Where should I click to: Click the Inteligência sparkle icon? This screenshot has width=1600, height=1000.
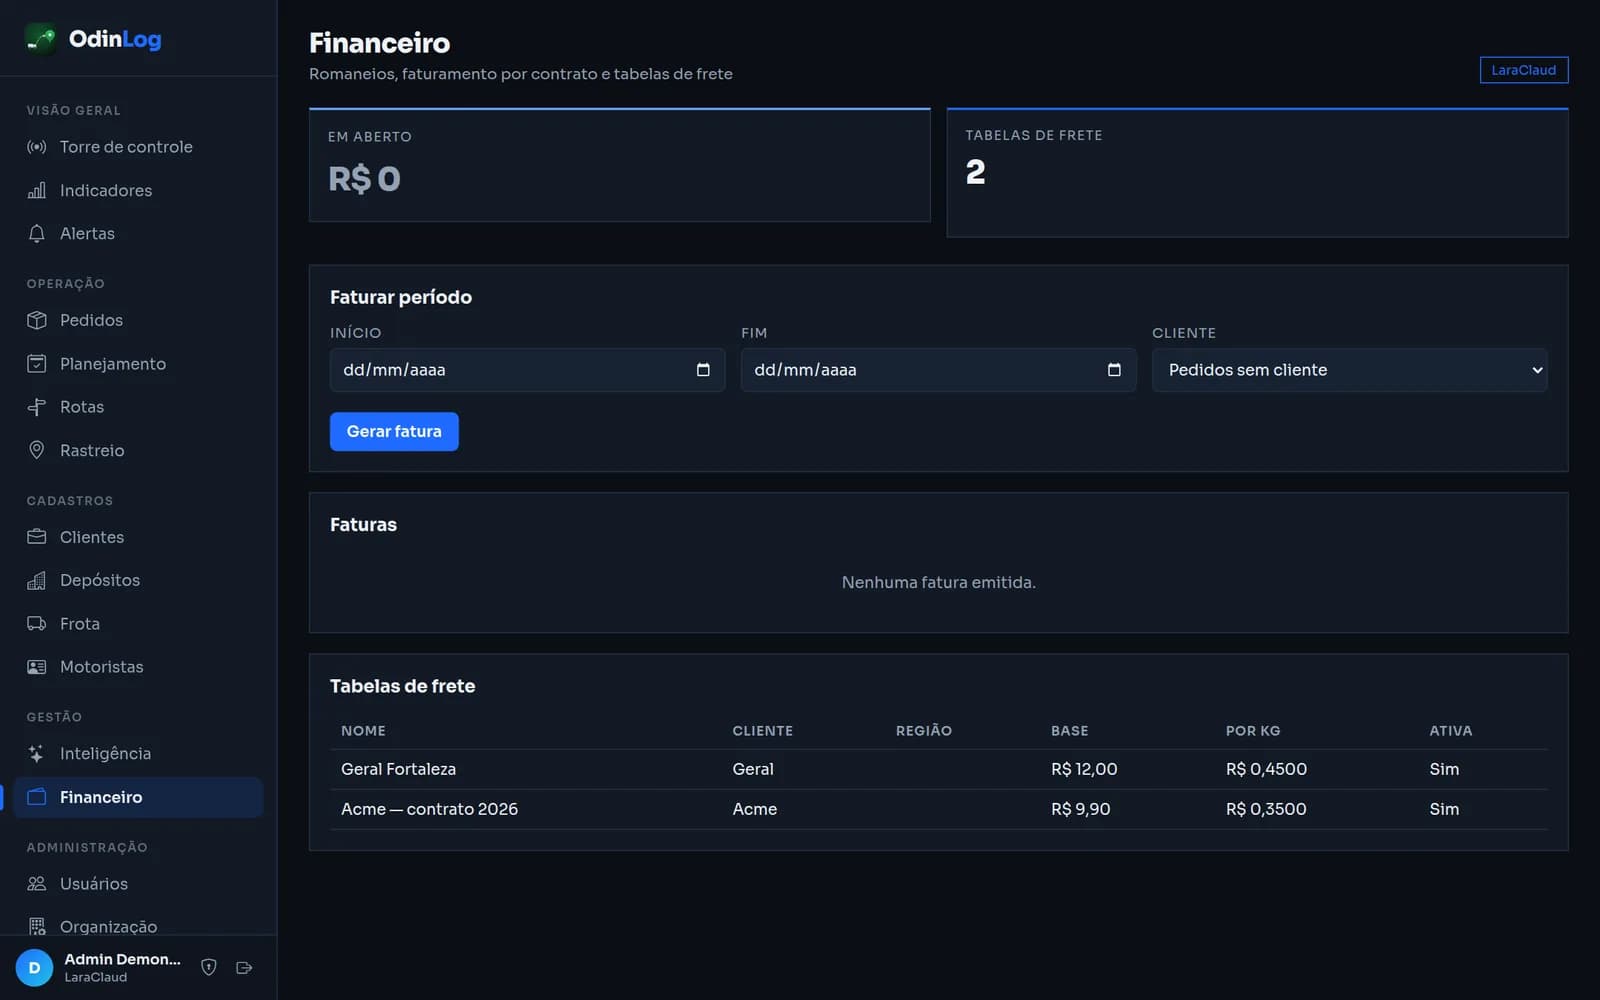[37, 754]
